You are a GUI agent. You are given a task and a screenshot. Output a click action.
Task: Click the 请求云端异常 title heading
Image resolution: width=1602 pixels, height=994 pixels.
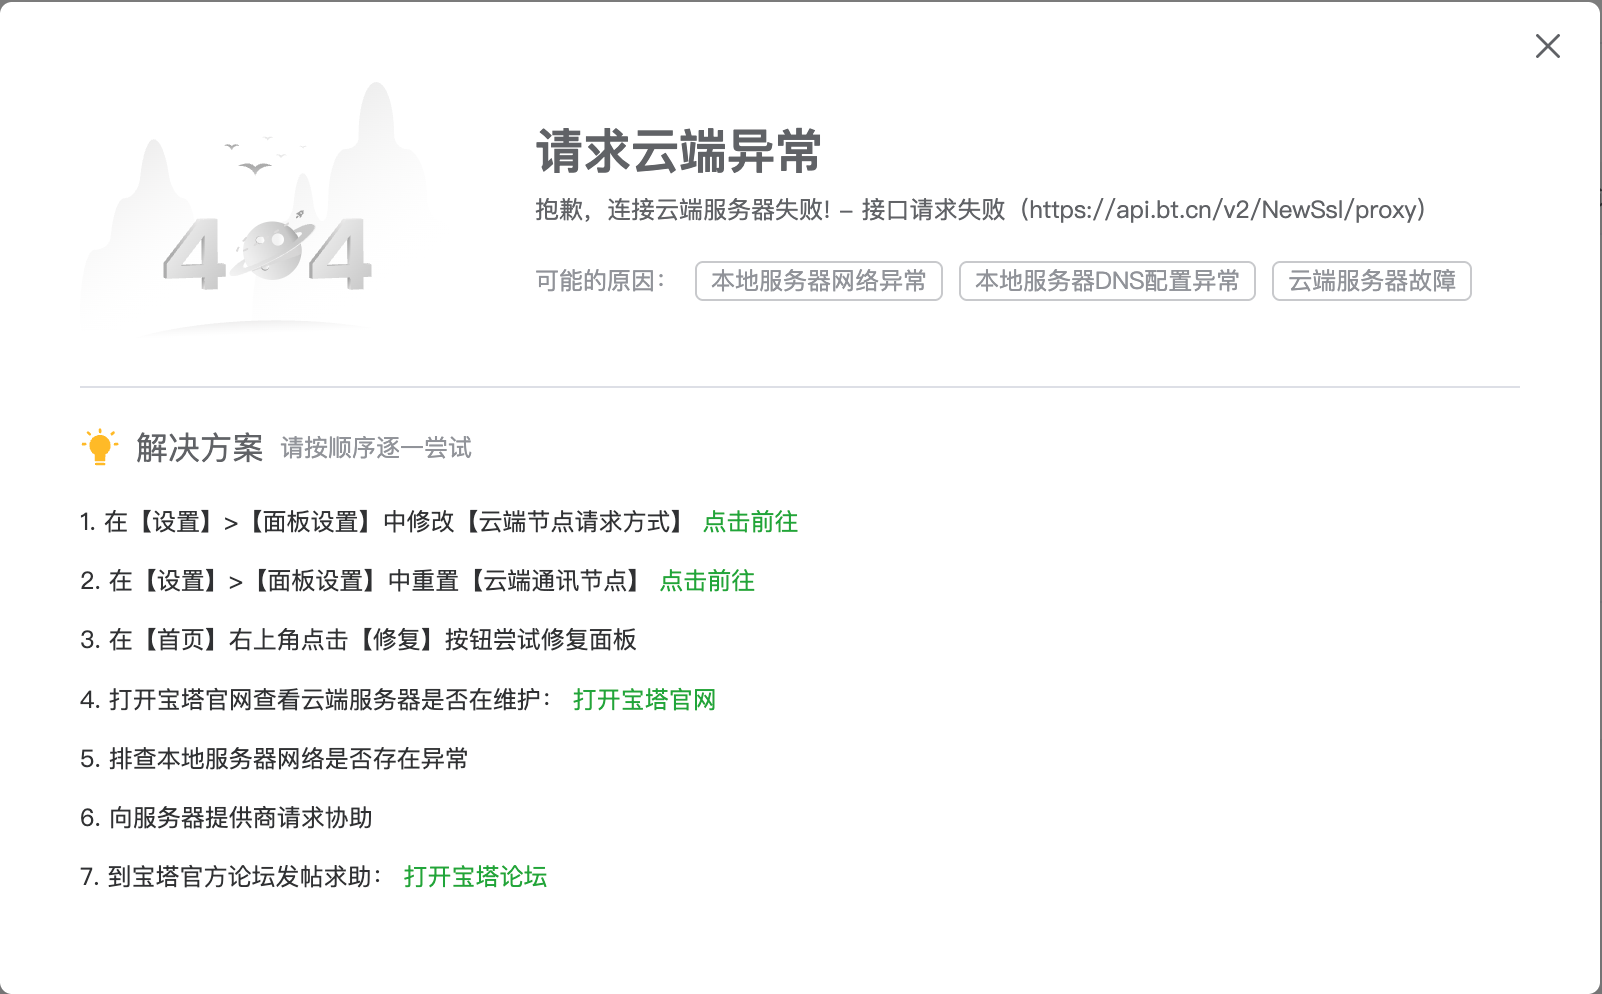coord(678,152)
